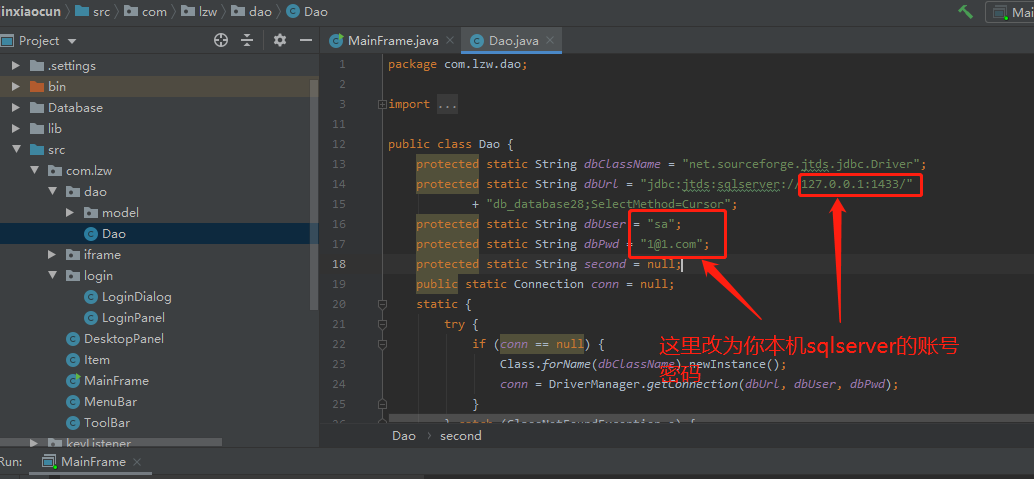Image resolution: width=1034 pixels, height=479 pixels.
Task: Click the Build project hammer icon
Action: pyautogui.click(x=965, y=11)
